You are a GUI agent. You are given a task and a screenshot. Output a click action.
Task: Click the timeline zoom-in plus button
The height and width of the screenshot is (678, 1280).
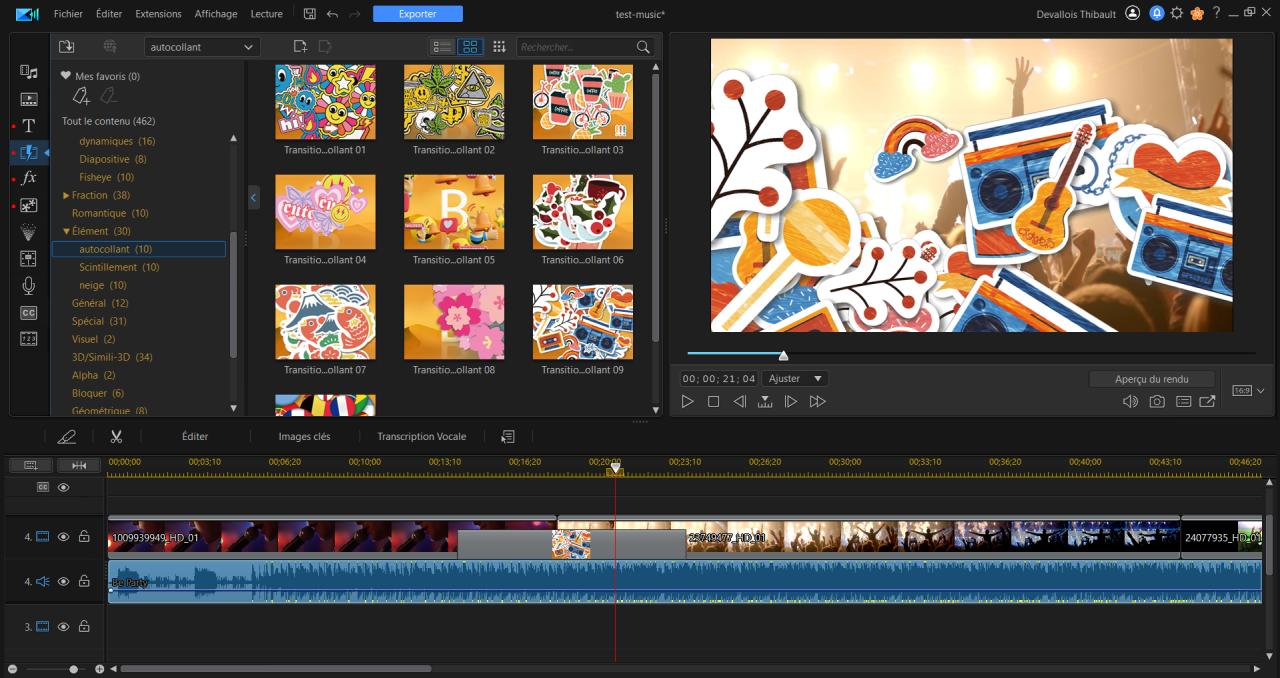[99, 669]
